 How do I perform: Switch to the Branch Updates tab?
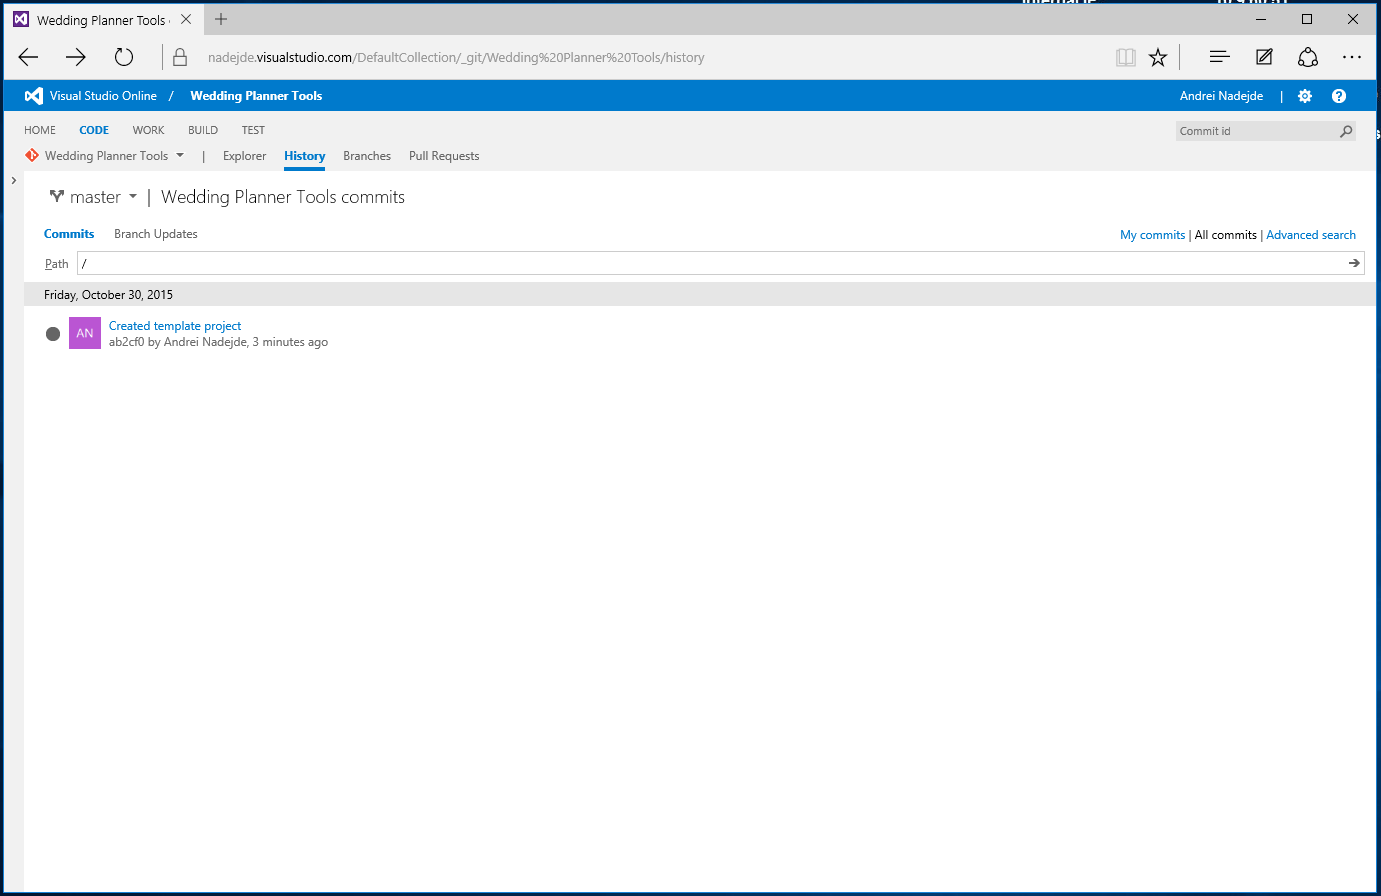tap(155, 234)
